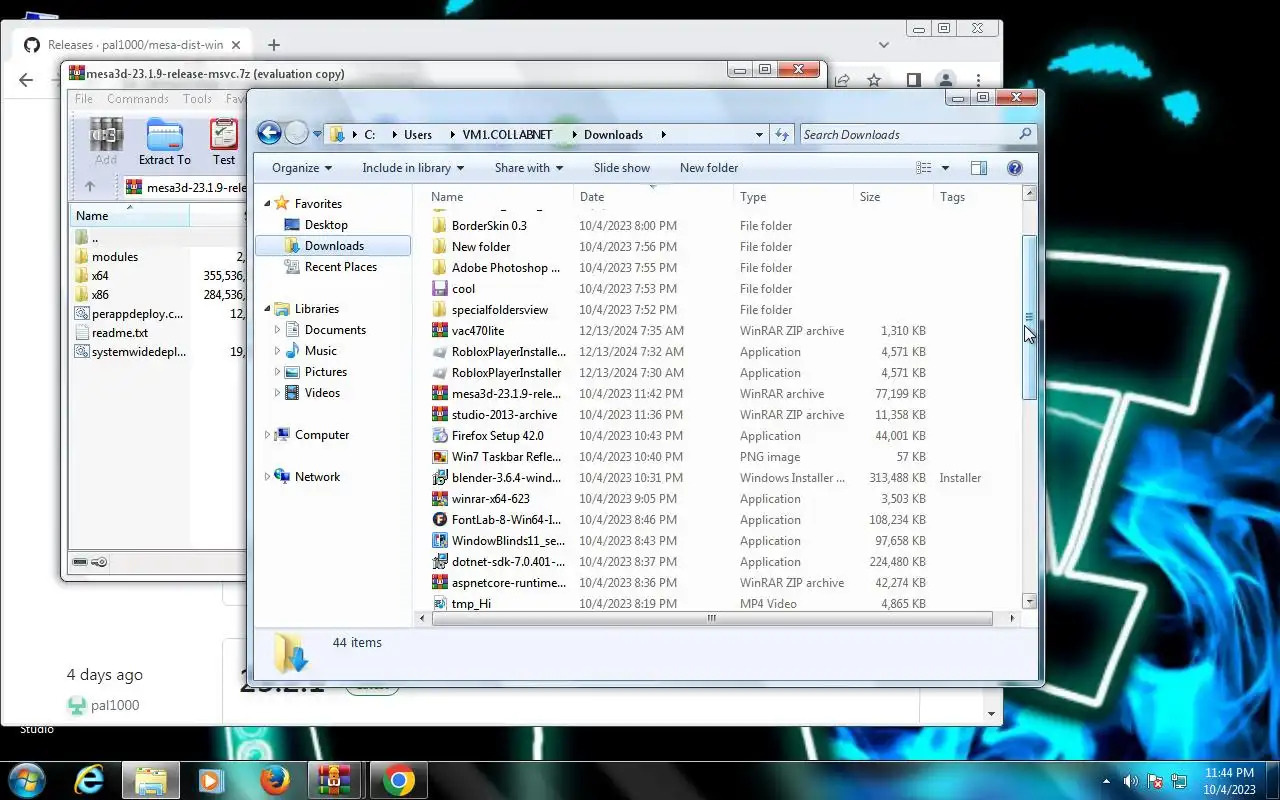This screenshot has height=800, width=1280.
Task: Open the Include in library dropdown
Action: click(x=413, y=168)
